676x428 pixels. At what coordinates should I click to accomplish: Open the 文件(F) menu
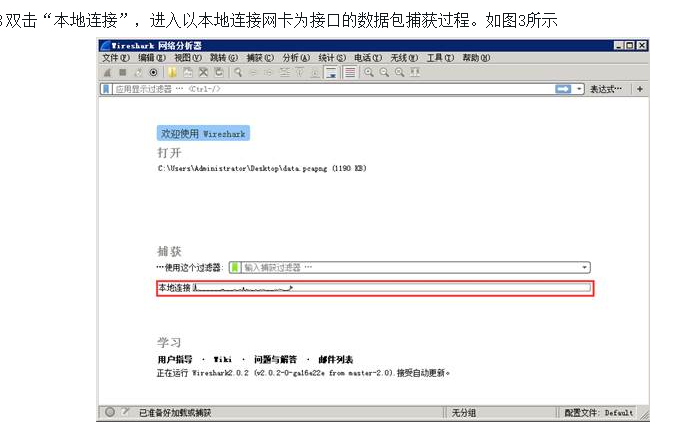coord(116,57)
